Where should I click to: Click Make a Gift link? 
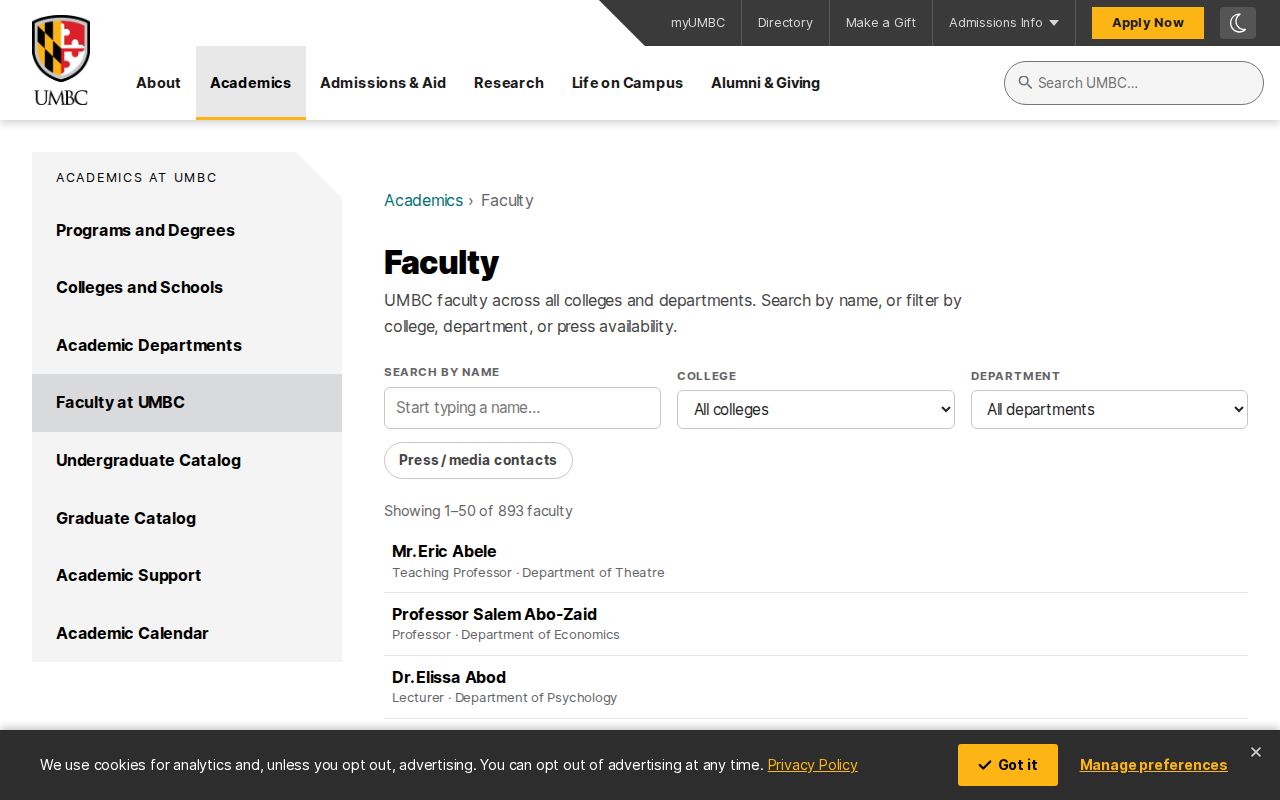(881, 23)
